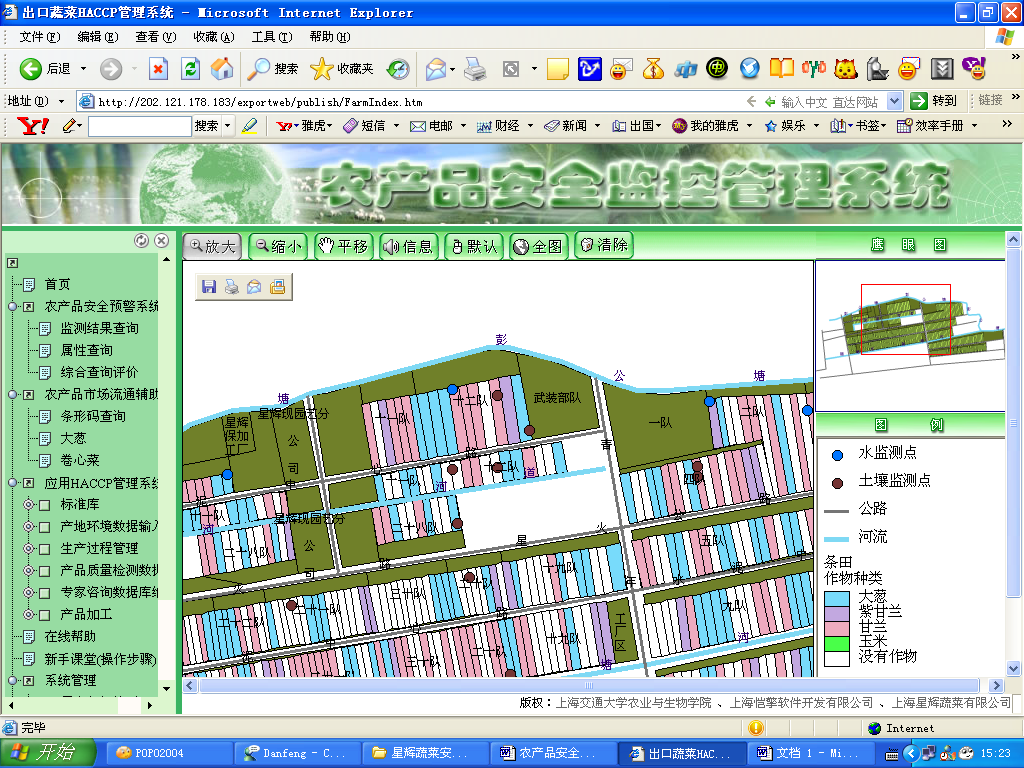Activate the 放大 zoom-in tool
Image resolution: width=1024 pixels, height=768 pixels.
[x=211, y=246]
